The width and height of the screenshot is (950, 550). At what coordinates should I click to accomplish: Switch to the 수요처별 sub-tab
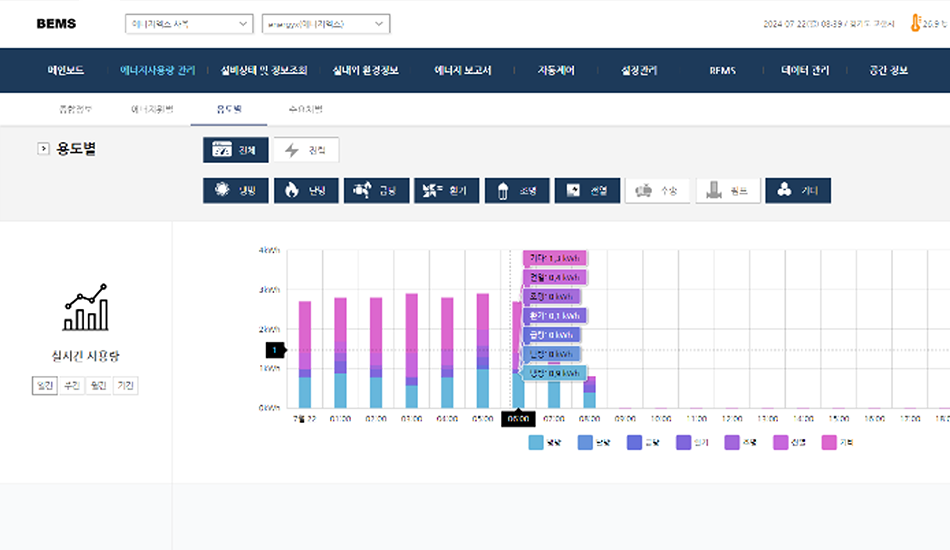click(304, 108)
